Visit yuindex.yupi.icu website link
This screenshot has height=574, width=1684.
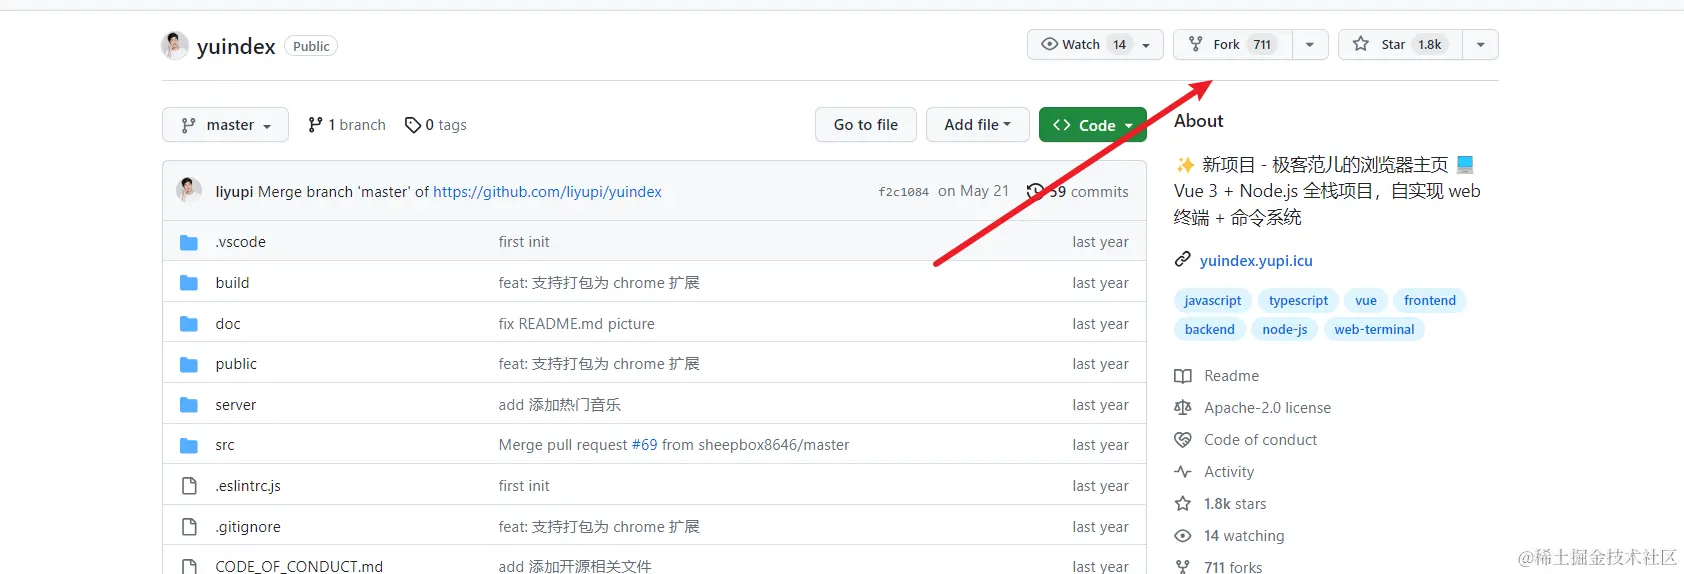click(x=1256, y=261)
